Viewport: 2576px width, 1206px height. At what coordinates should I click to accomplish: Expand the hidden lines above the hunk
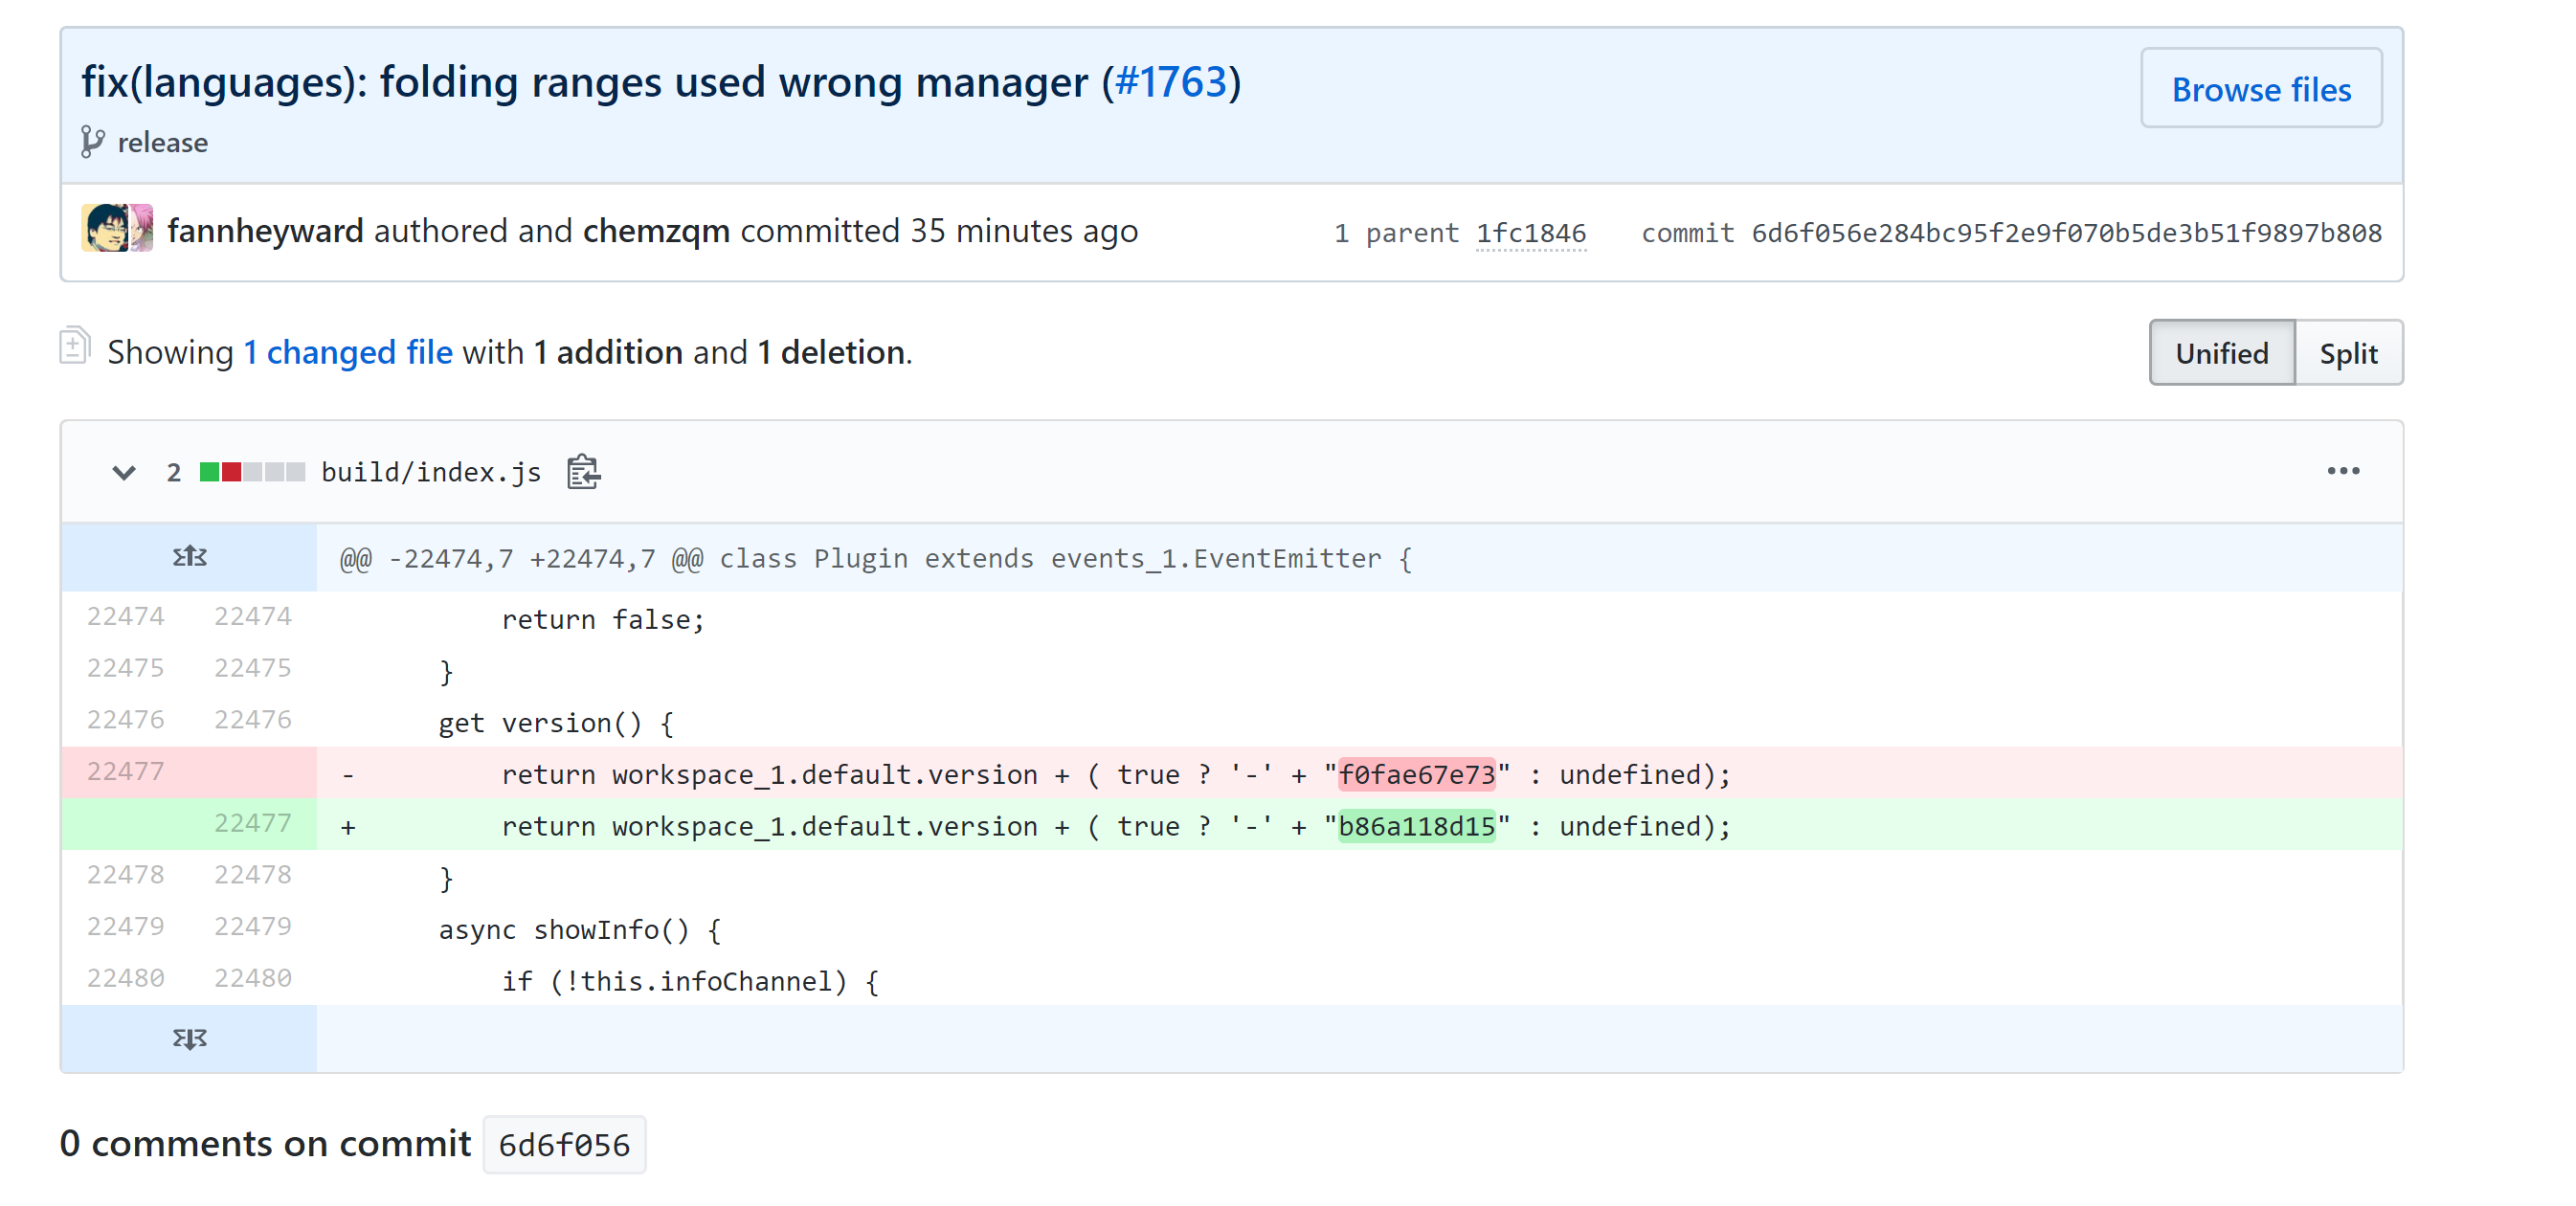coord(189,556)
